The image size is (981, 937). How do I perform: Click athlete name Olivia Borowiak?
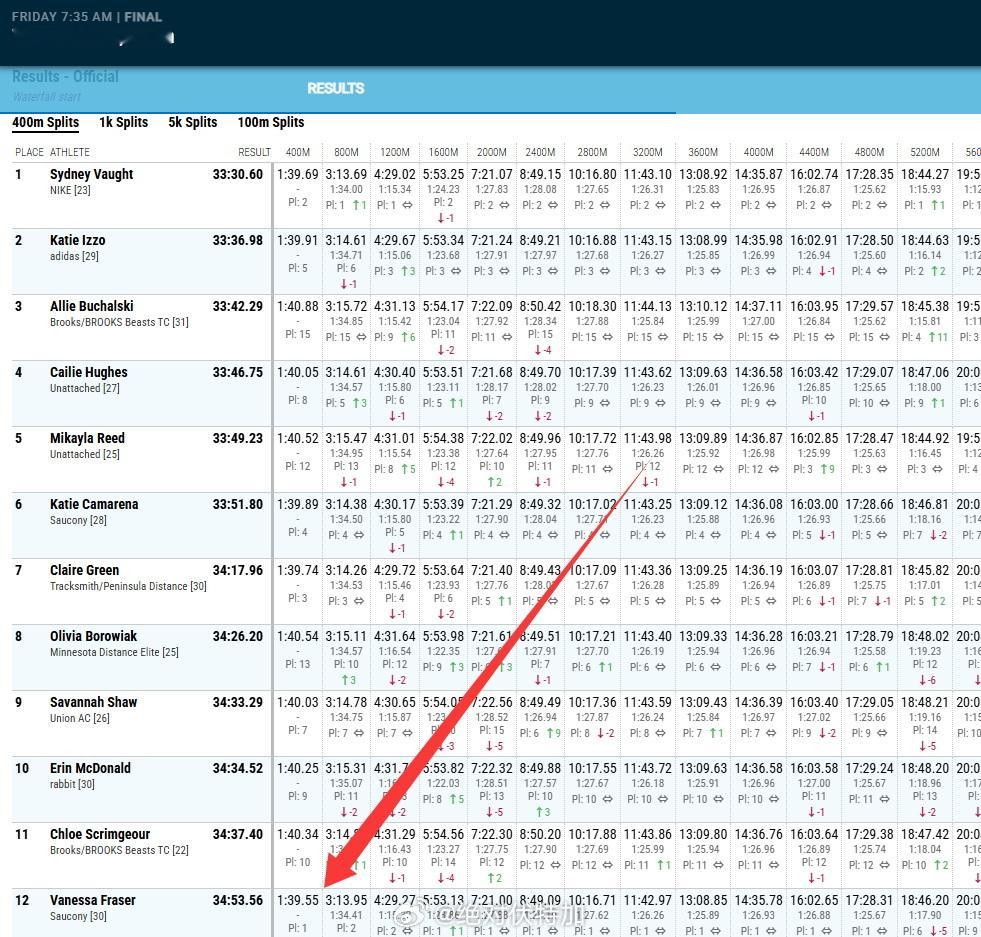[93, 636]
